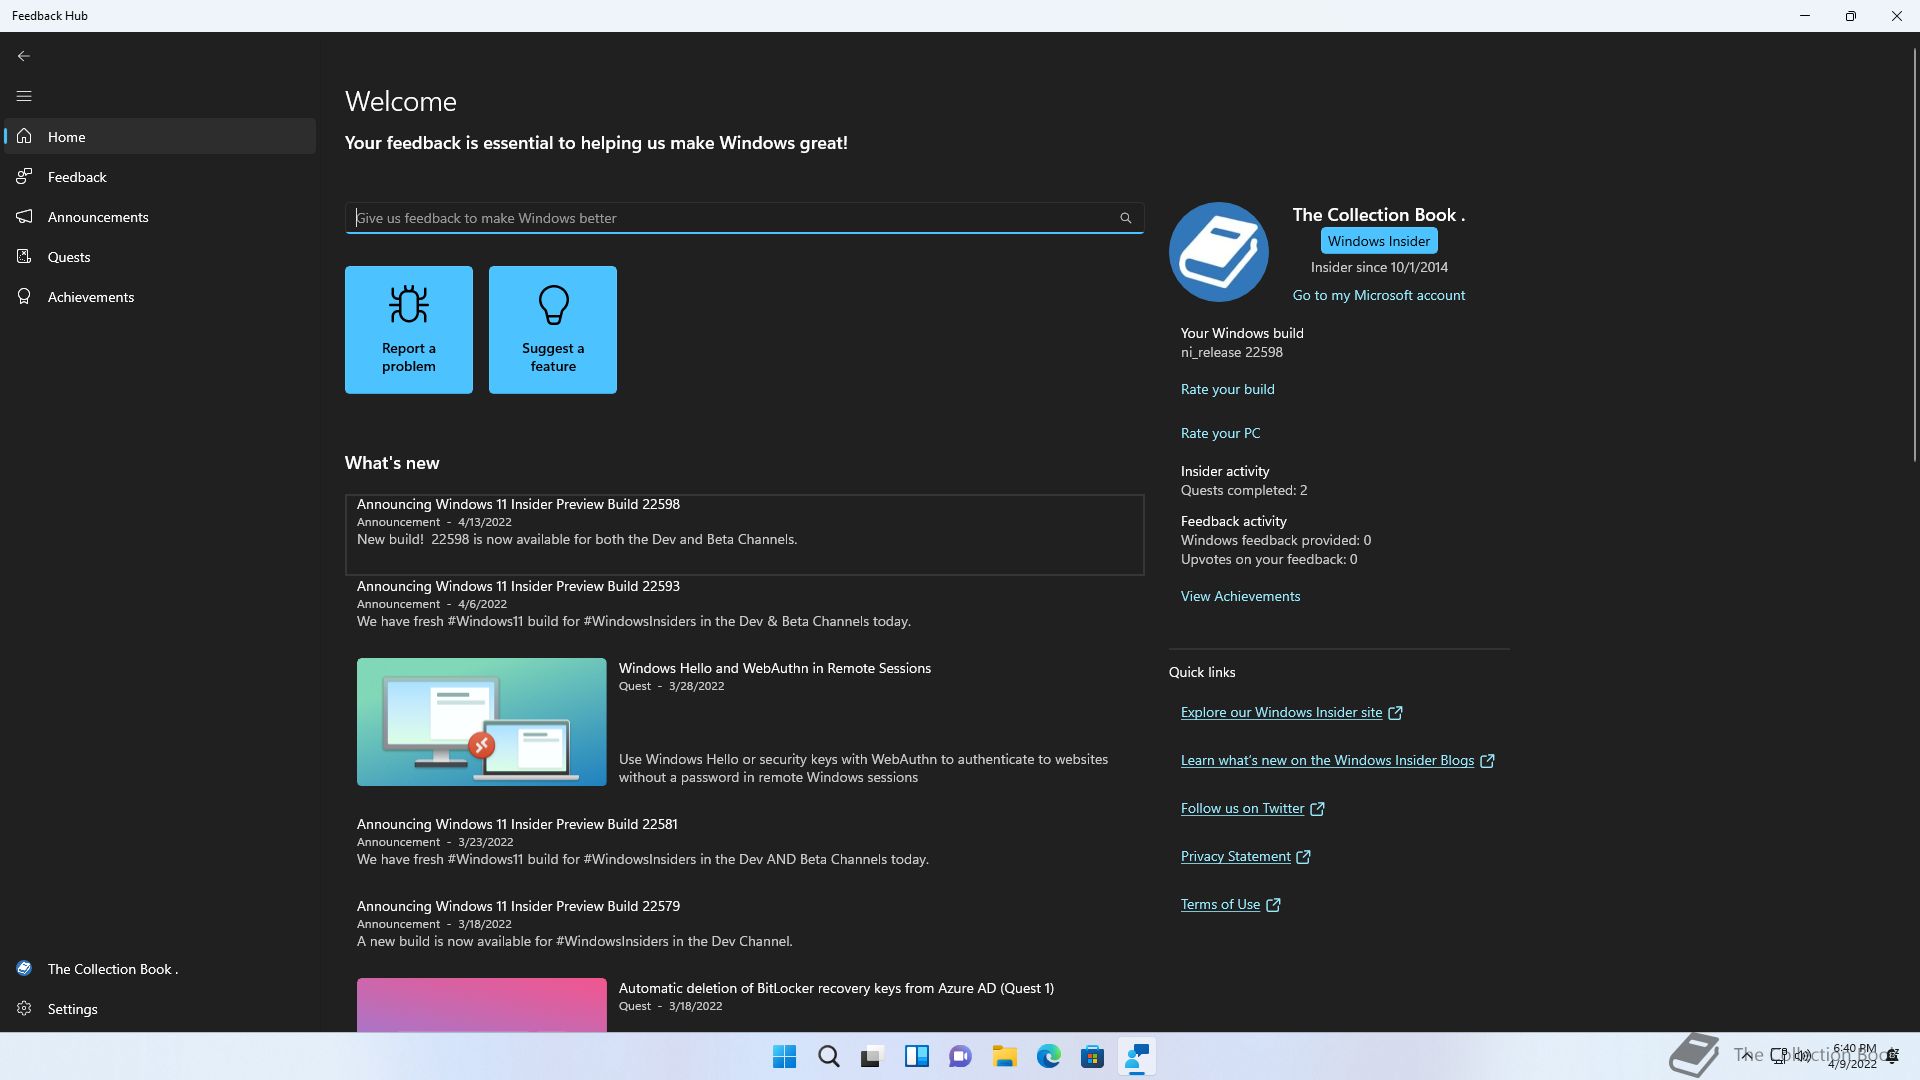1920x1080 pixels.
Task: Open the Home page in the sidebar
Action: 160,137
